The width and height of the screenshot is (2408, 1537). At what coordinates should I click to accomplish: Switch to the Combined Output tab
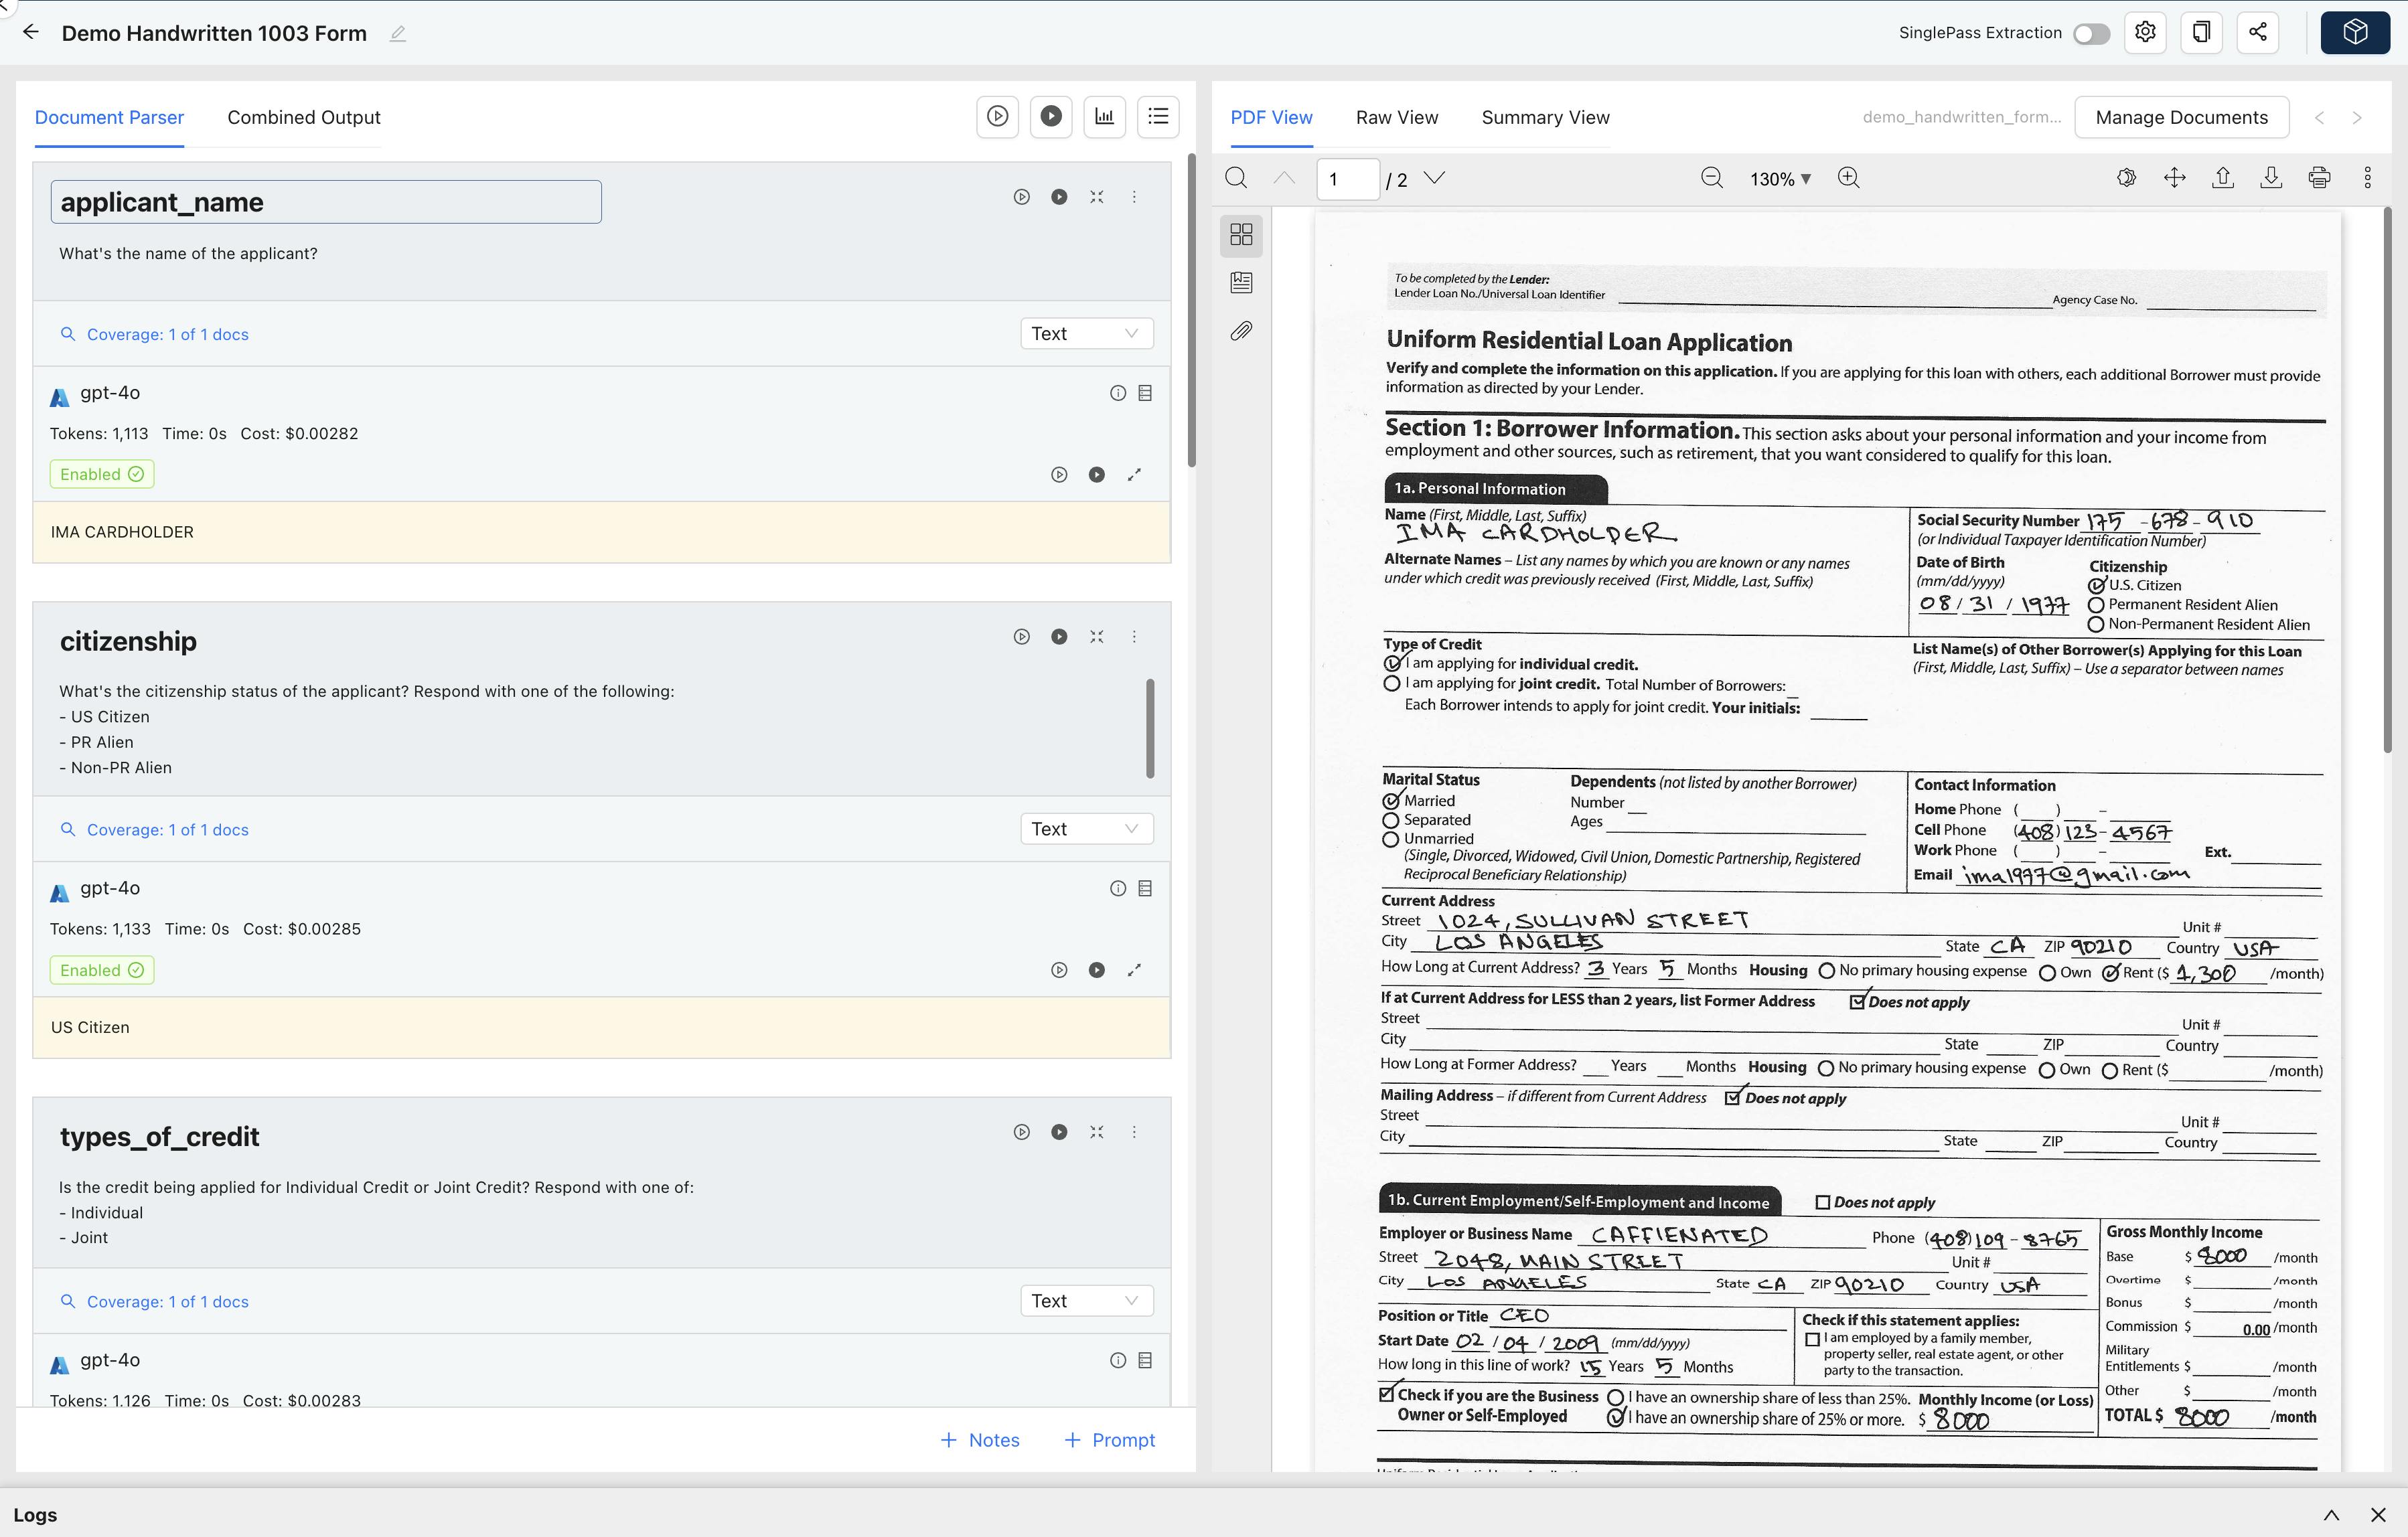pos(303,118)
